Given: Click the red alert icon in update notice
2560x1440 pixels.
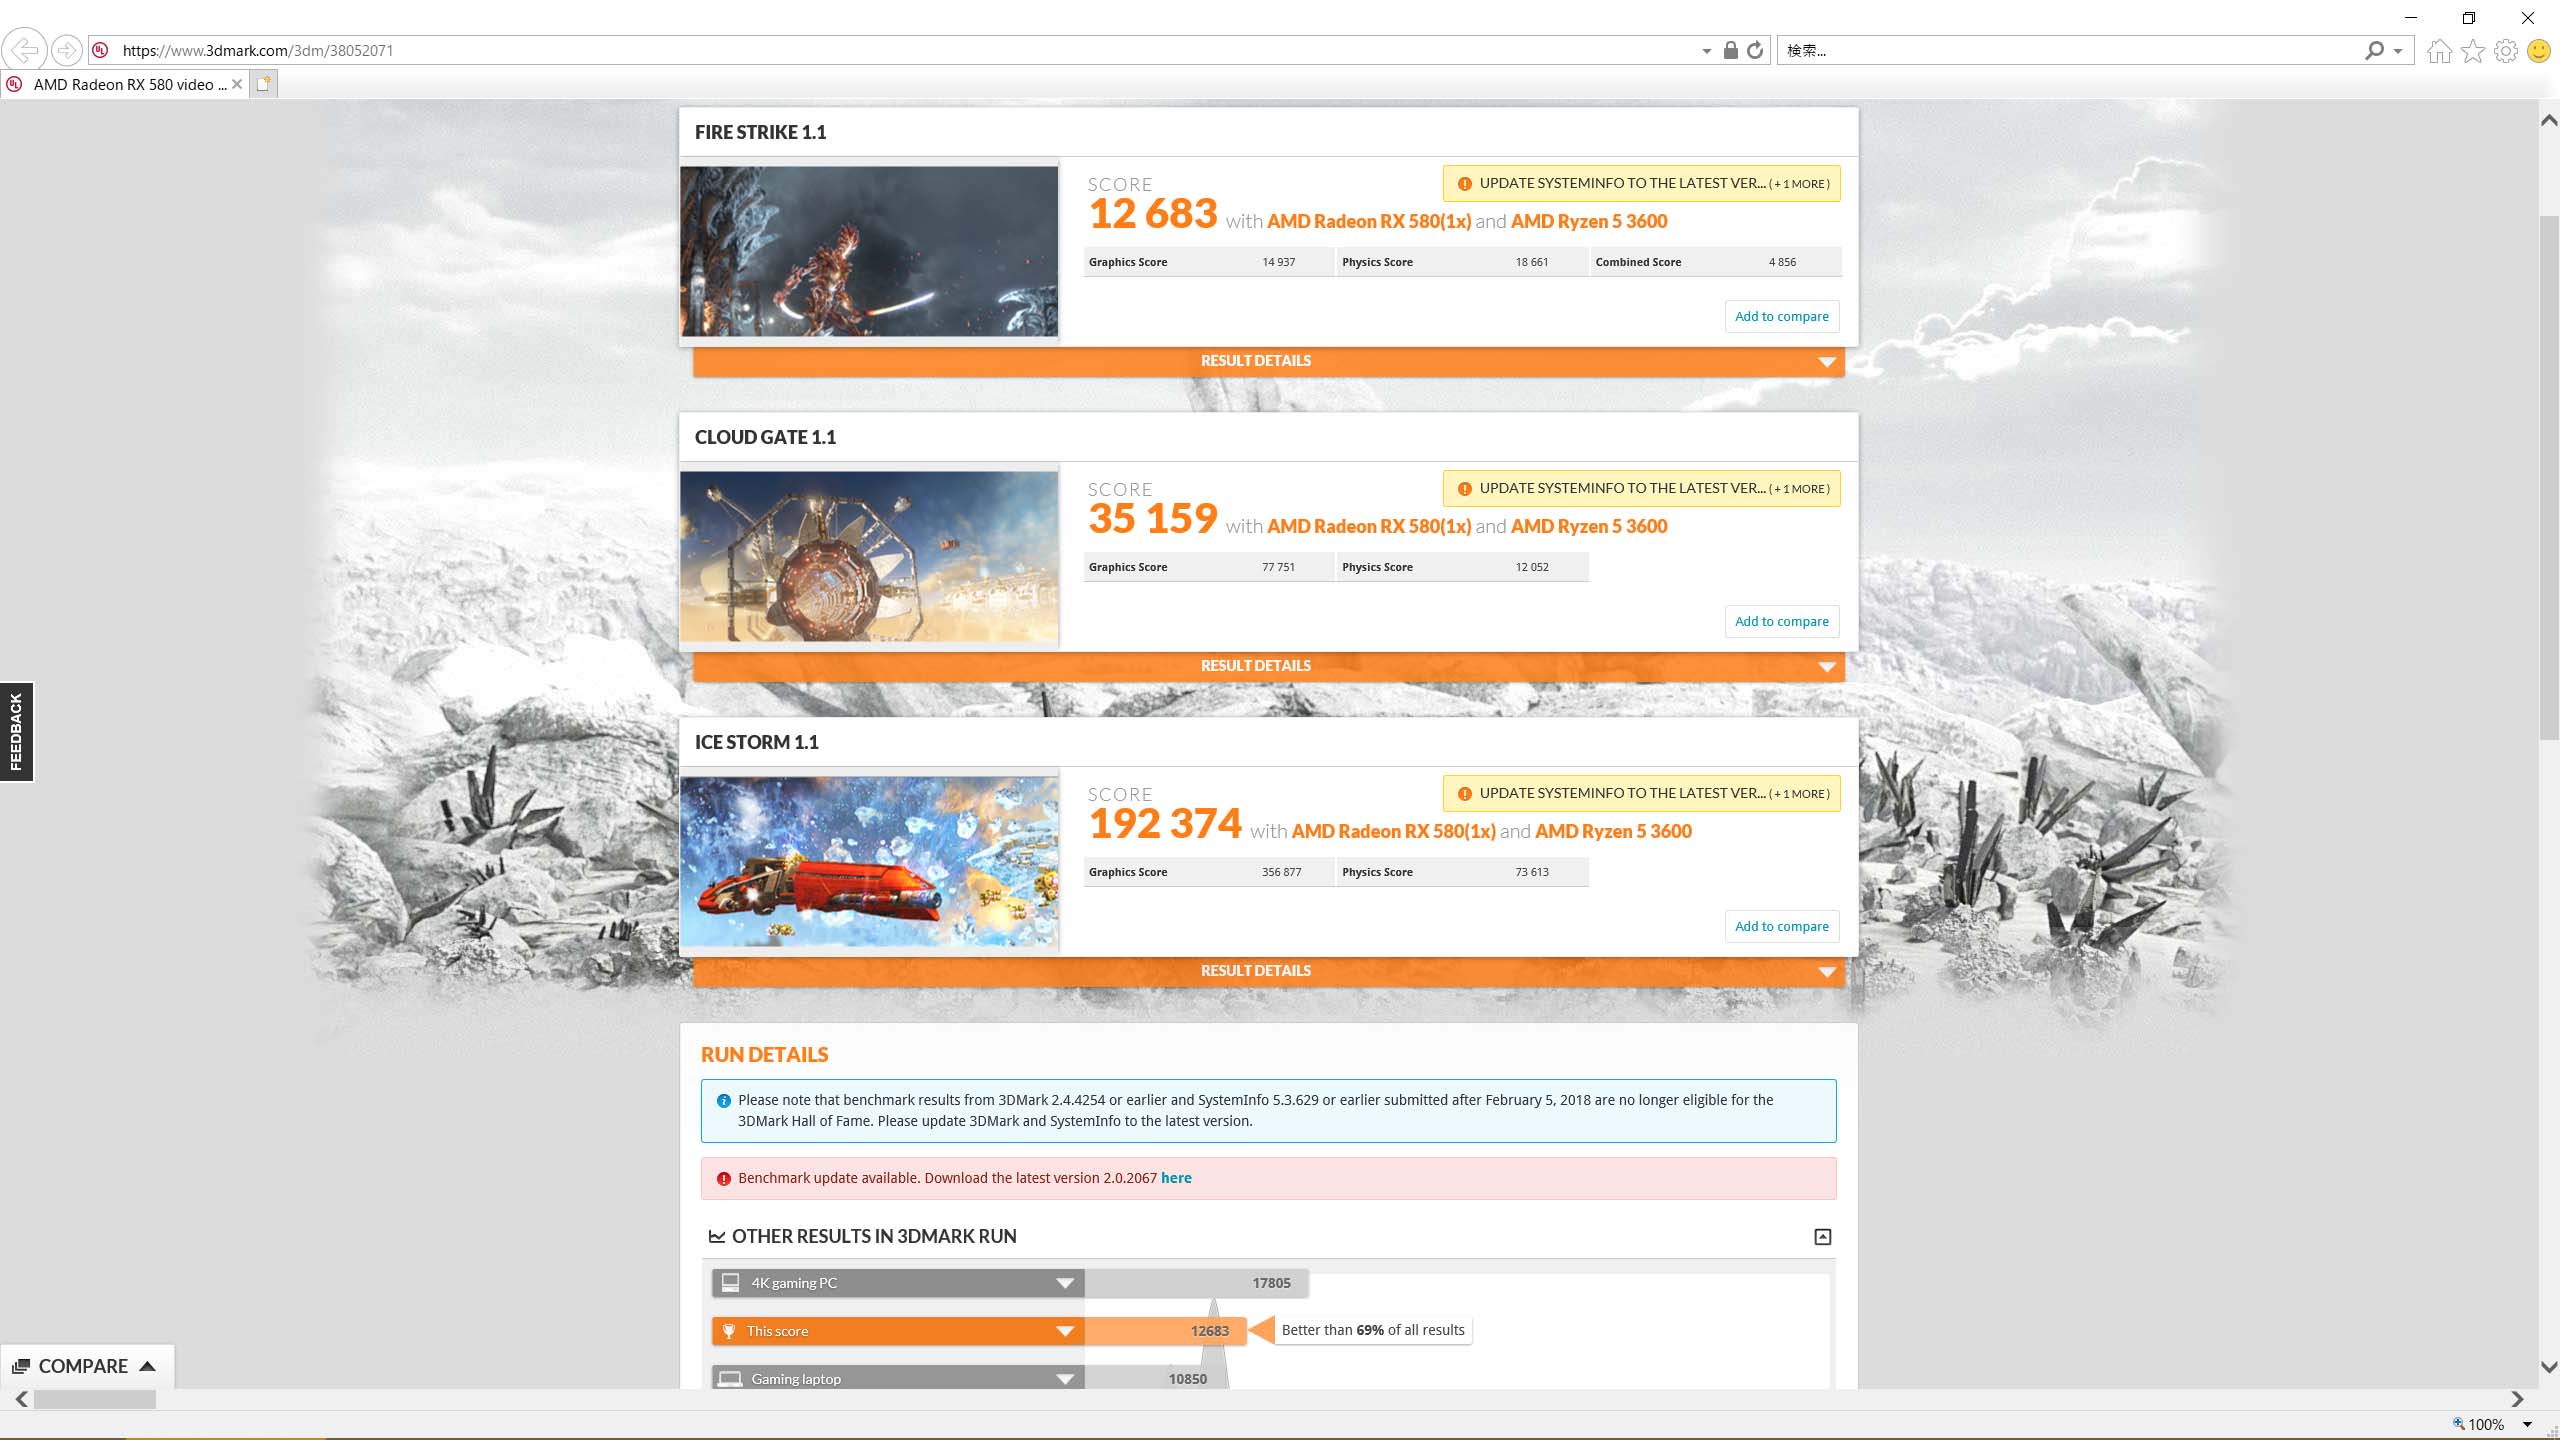Looking at the screenshot, I should pos(724,1179).
